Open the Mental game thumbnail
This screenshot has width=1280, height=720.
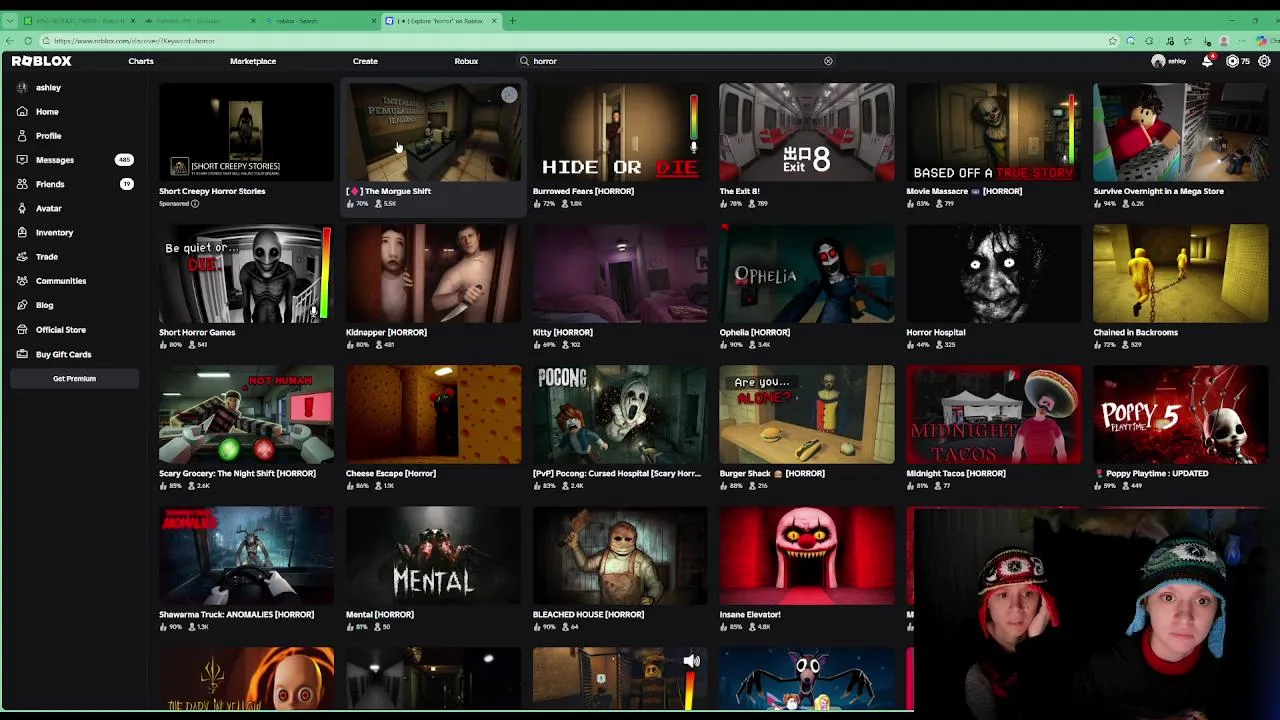click(433, 555)
